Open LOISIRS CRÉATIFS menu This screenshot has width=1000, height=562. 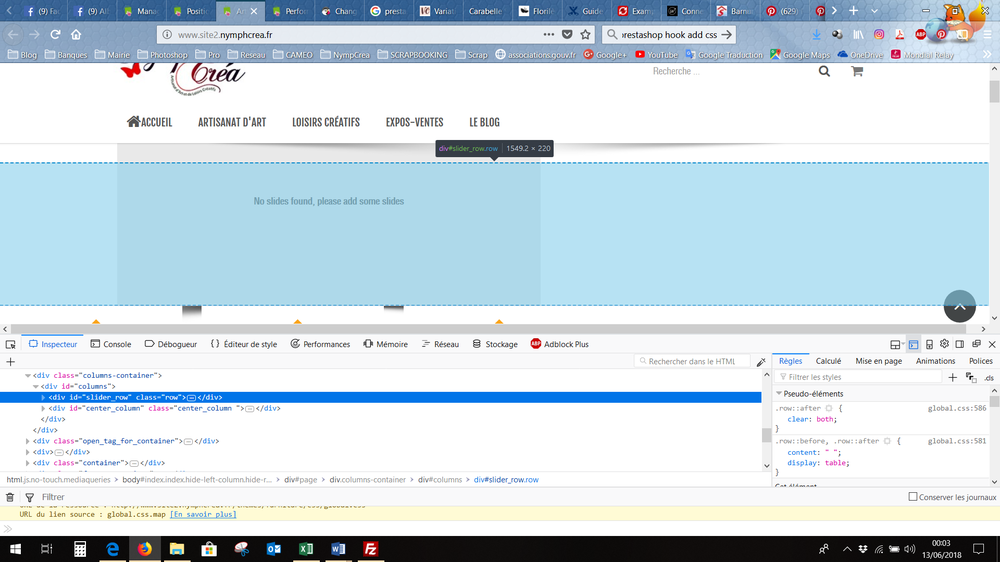tap(326, 122)
